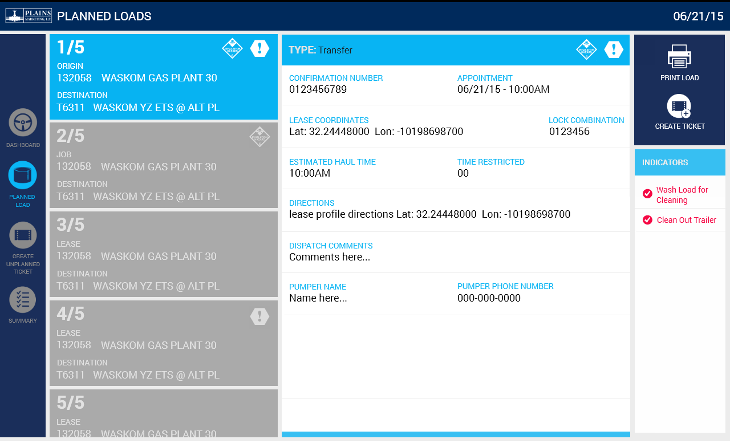The width and height of the screenshot is (730, 441).
Task: Click the Create Ticket icon
Action: [679, 106]
